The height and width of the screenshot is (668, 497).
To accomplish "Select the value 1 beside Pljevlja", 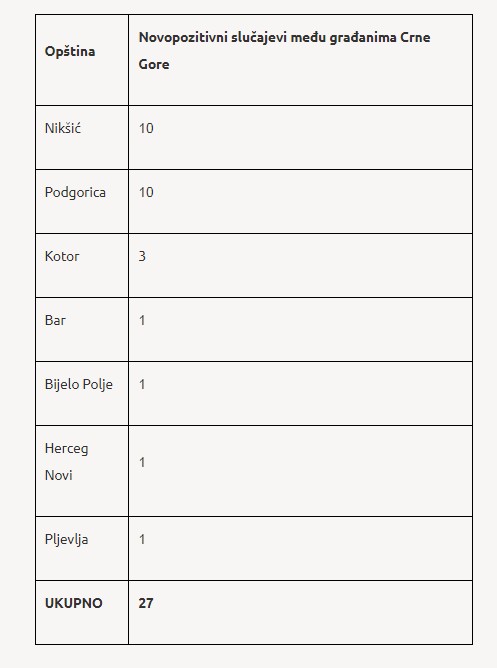I will (142, 539).
